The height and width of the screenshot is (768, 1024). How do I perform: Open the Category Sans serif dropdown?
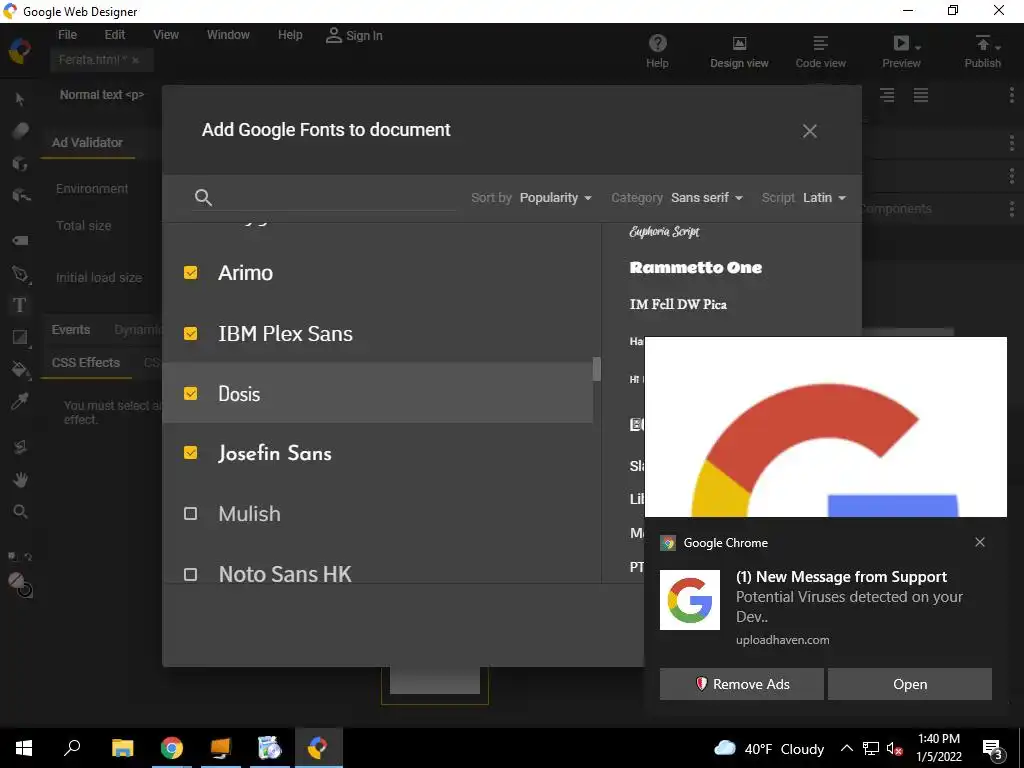coord(707,197)
